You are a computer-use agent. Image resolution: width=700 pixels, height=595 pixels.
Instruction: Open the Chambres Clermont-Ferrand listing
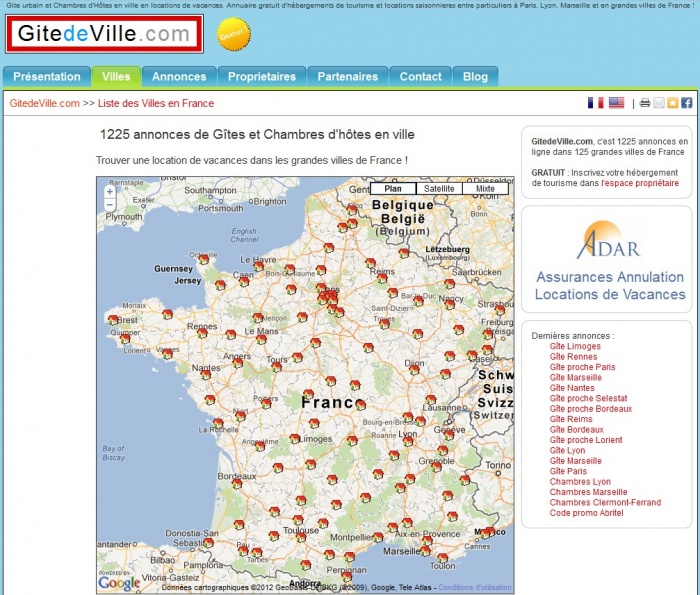605,503
